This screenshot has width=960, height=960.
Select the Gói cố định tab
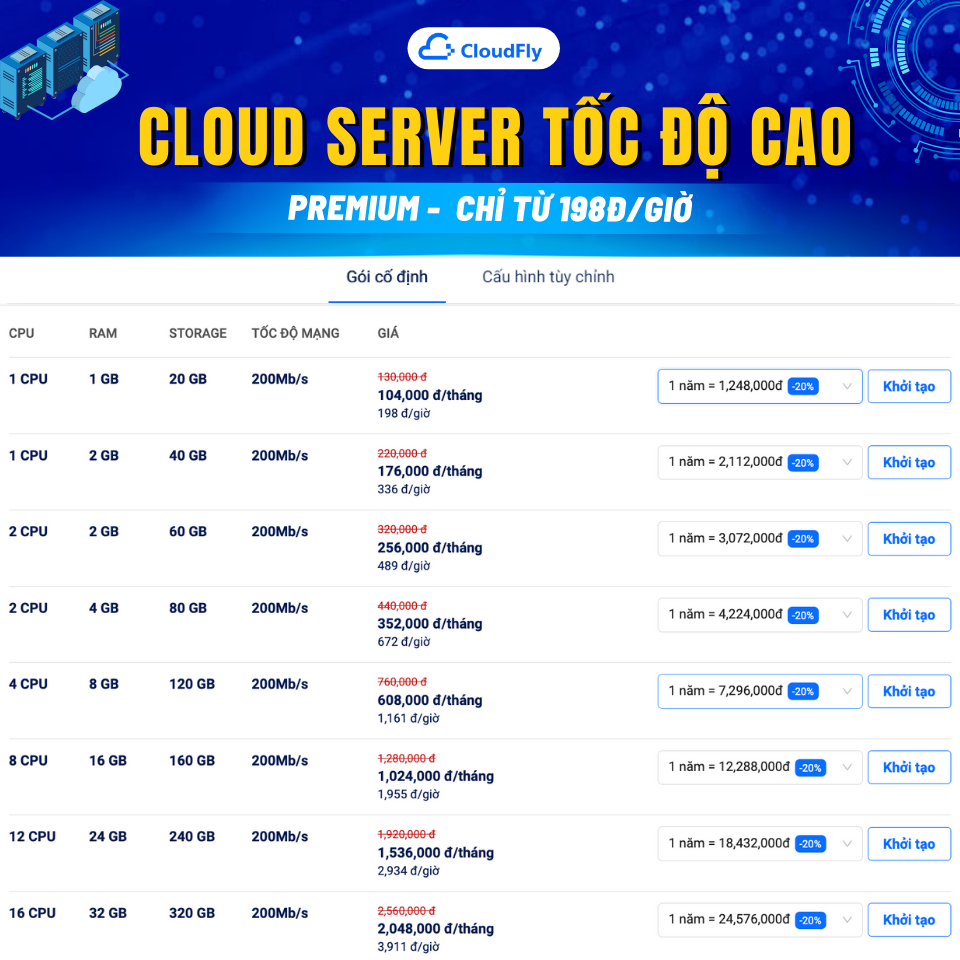click(x=387, y=277)
